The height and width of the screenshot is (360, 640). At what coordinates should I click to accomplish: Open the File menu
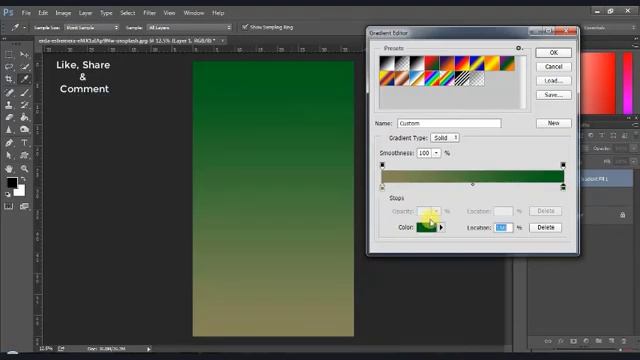pos(26,13)
